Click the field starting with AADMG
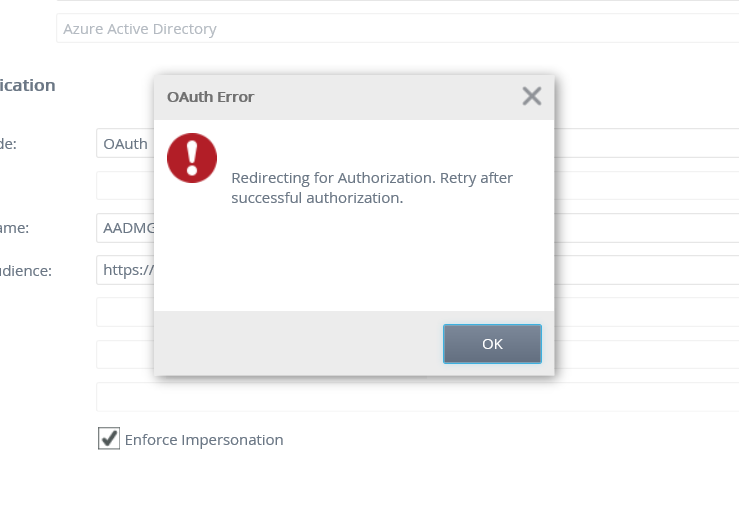Image resolution: width=739 pixels, height=506 pixels. 125,228
